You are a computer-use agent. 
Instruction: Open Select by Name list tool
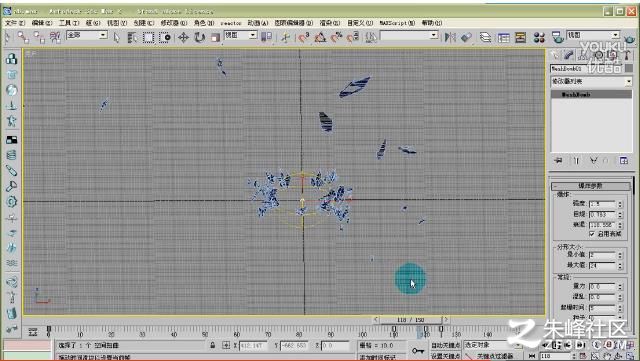tap(132, 38)
